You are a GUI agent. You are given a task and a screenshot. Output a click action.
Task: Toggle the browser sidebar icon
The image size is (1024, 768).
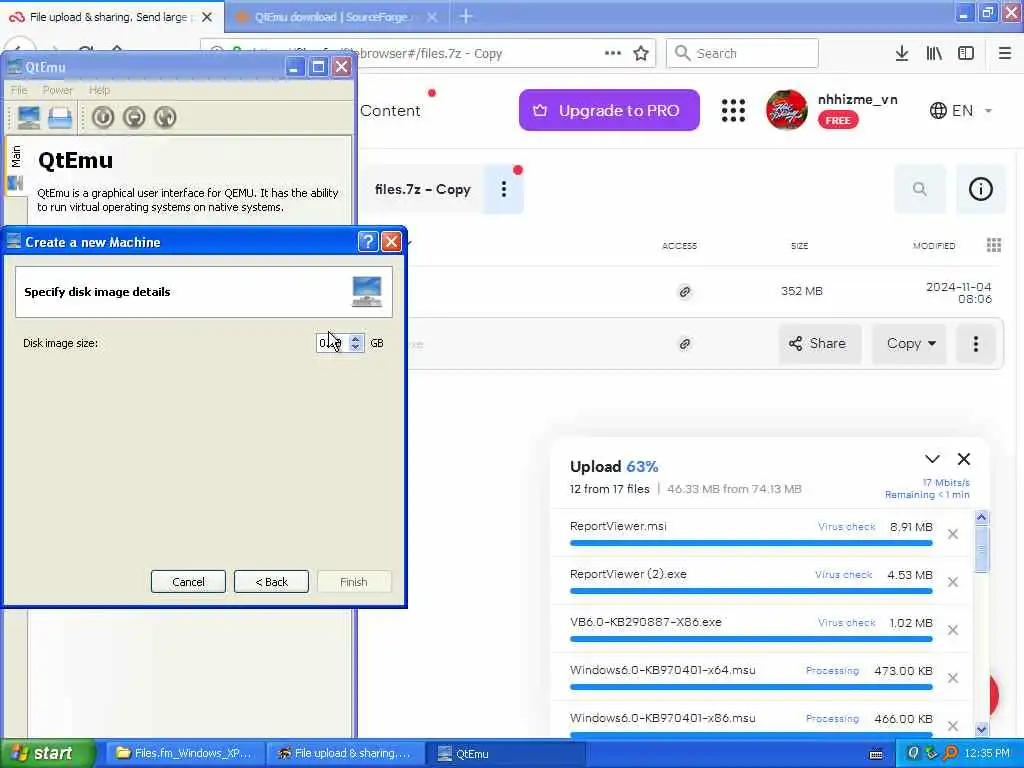[966, 53]
